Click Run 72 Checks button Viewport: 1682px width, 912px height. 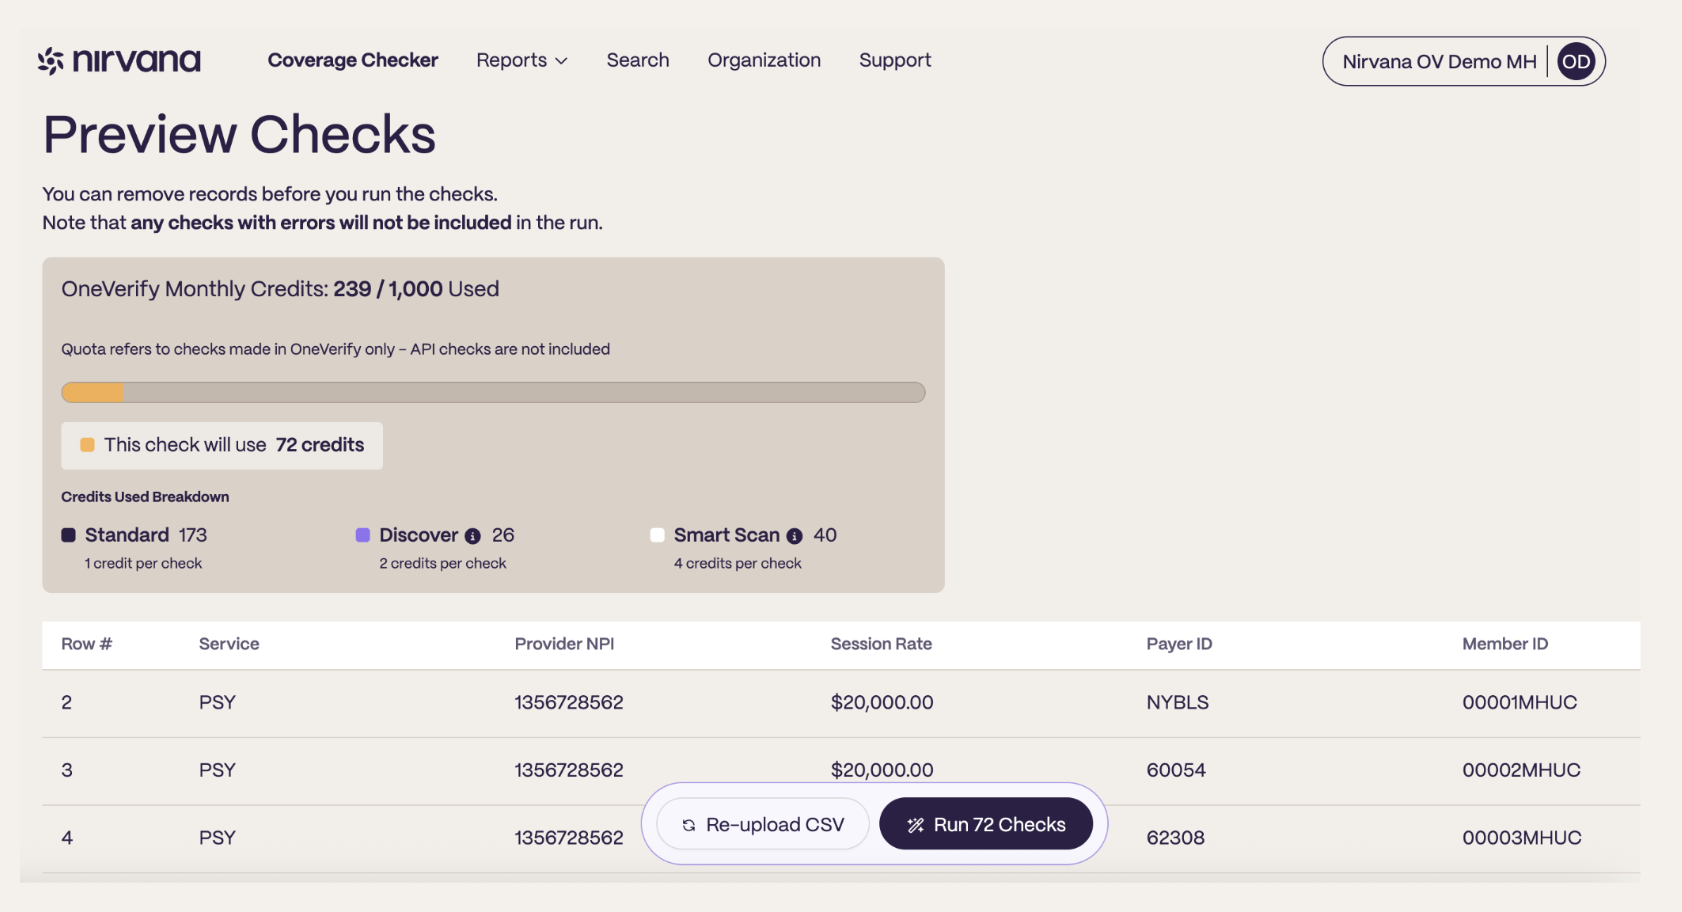click(x=986, y=824)
